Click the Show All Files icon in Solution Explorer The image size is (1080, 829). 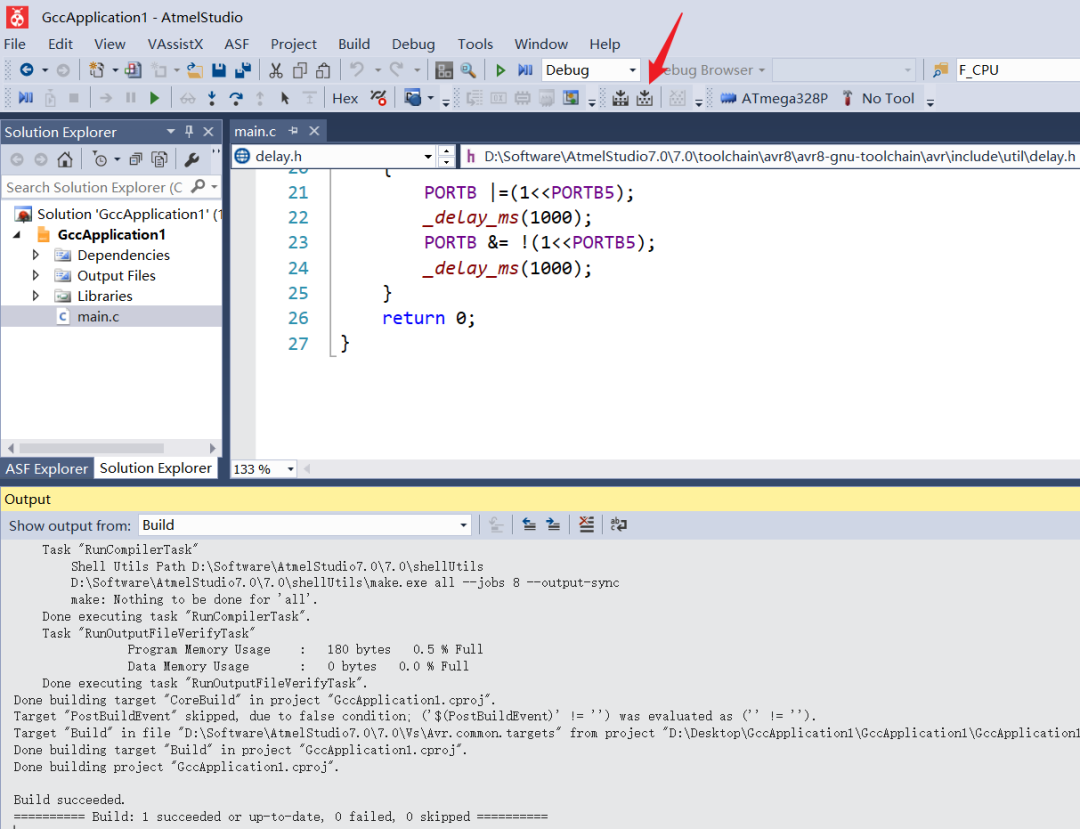[x=160, y=160]
